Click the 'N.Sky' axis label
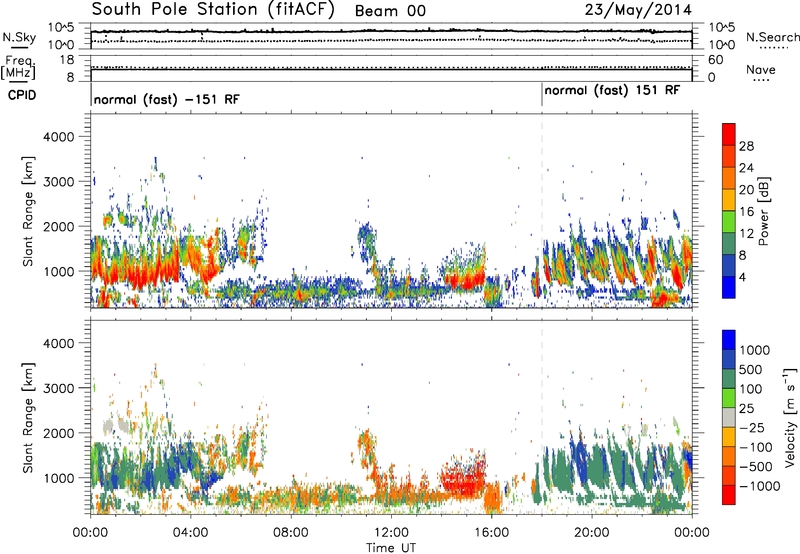The width and height of the screenshot is (800, 554). click(x=19, y=37)
